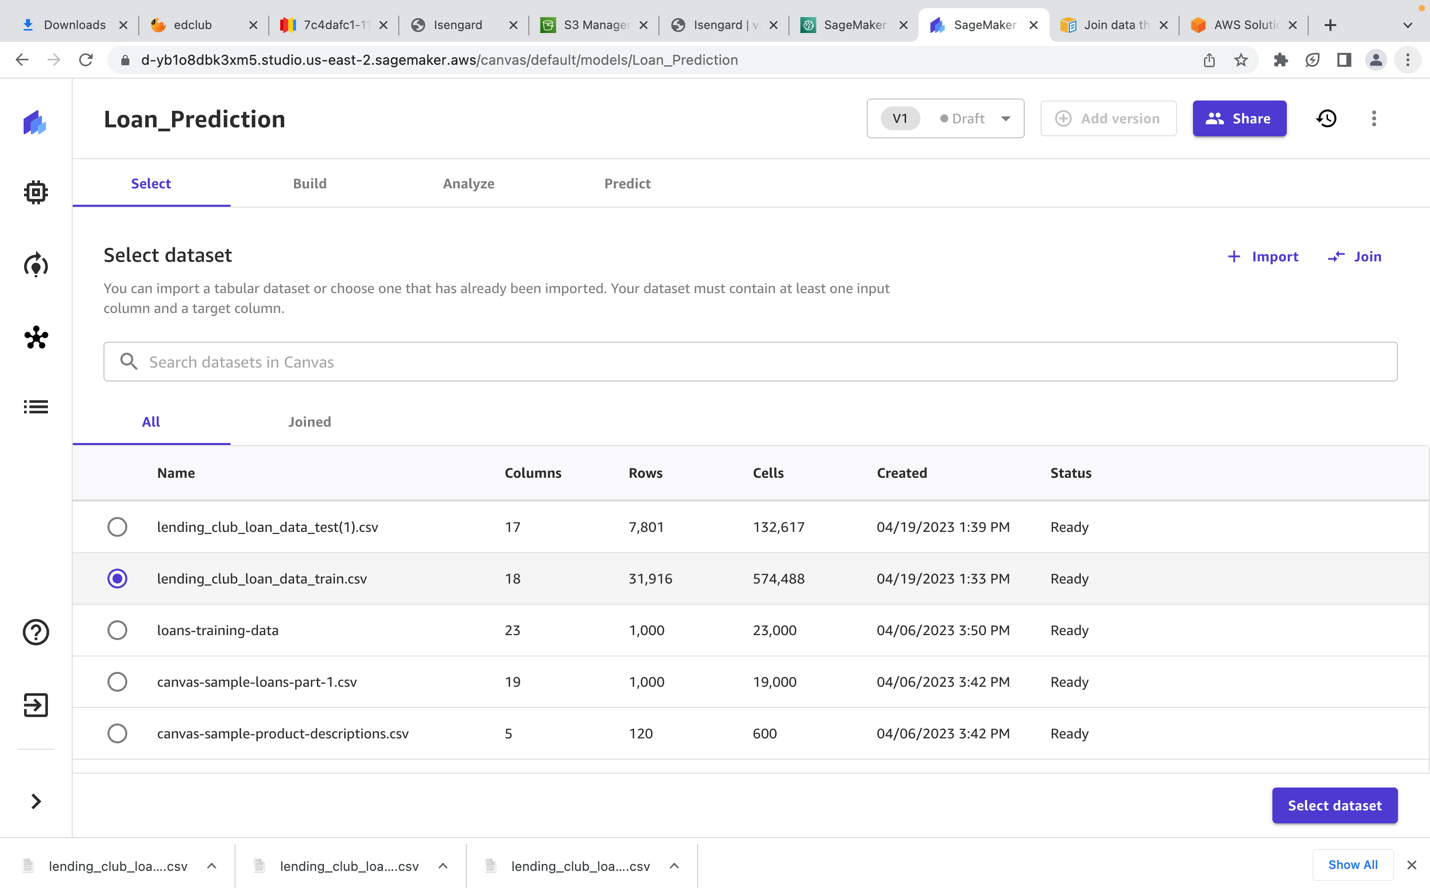Click the Select dataset button
Image resolution: width=1430 pixels, height=894 pixels.
click(x=1334, y=805)
